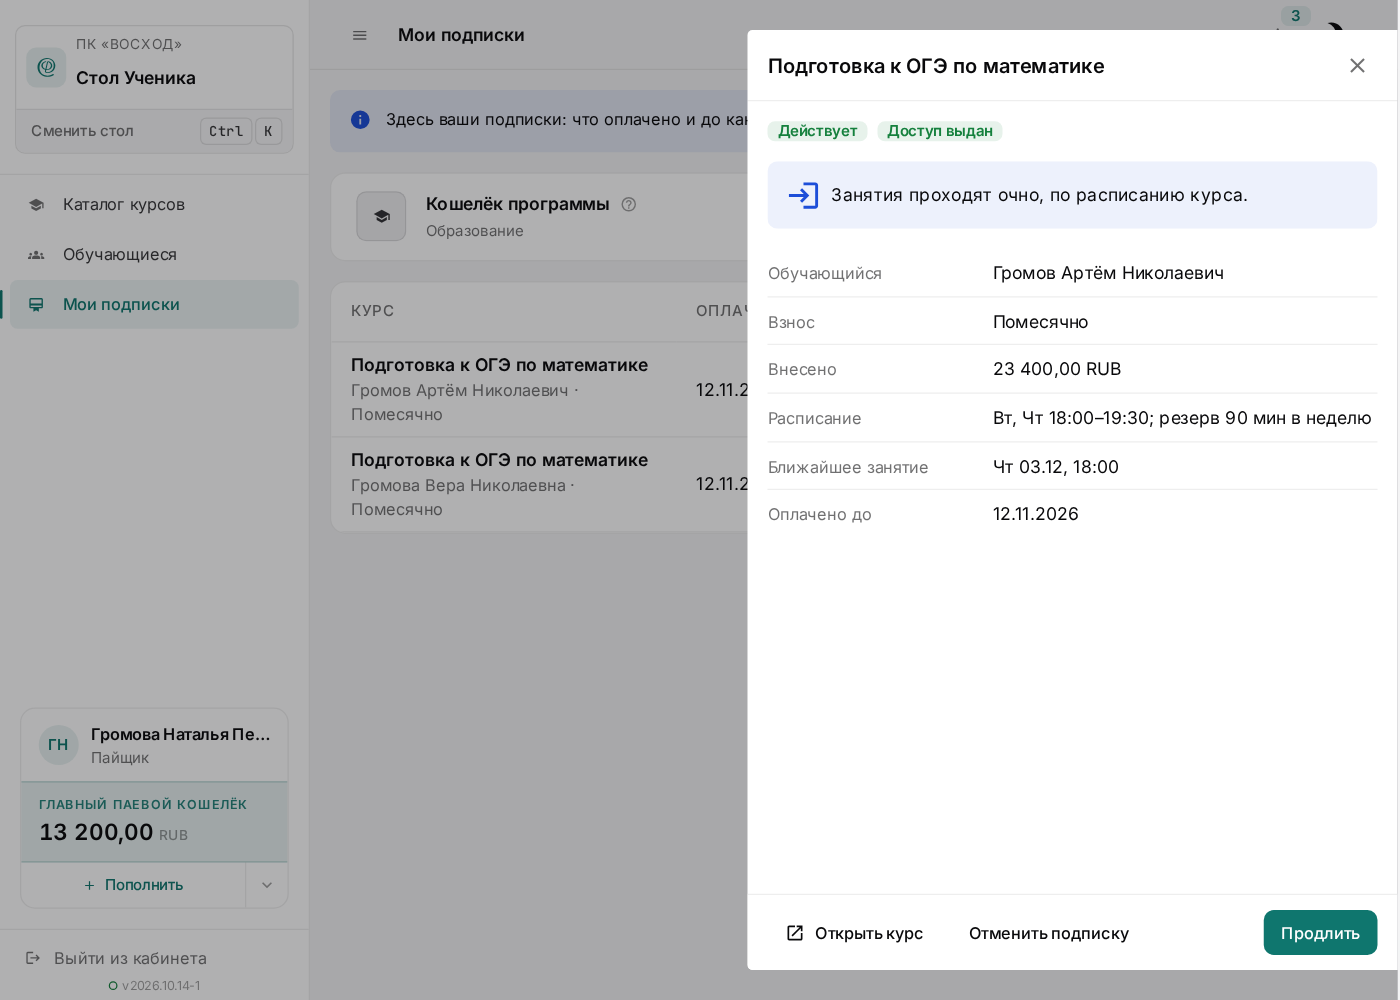The image size is (1400, 1000).
Task: Expand the dropdown arrow next to Пополнить
Action: [267, 885]
